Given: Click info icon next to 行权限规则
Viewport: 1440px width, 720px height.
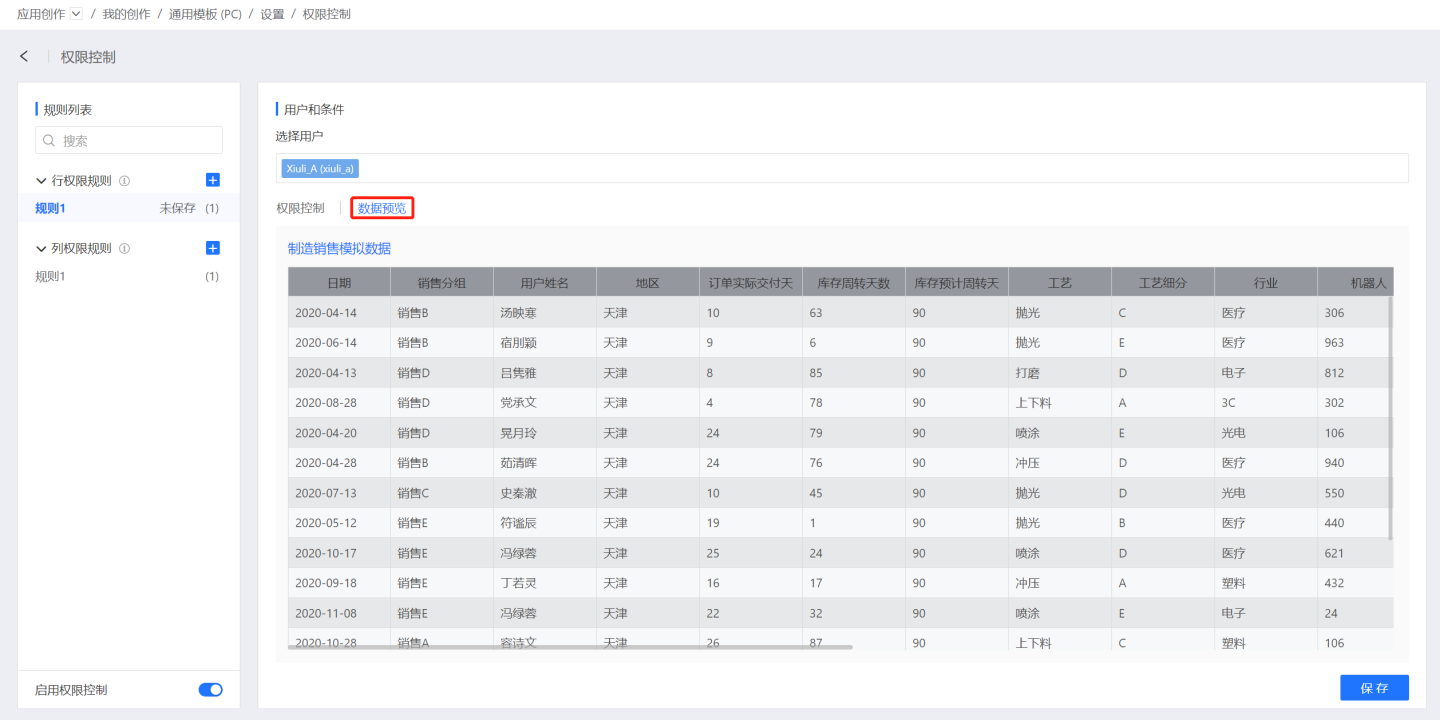Looking at the screenshot, I should [125, 181].
